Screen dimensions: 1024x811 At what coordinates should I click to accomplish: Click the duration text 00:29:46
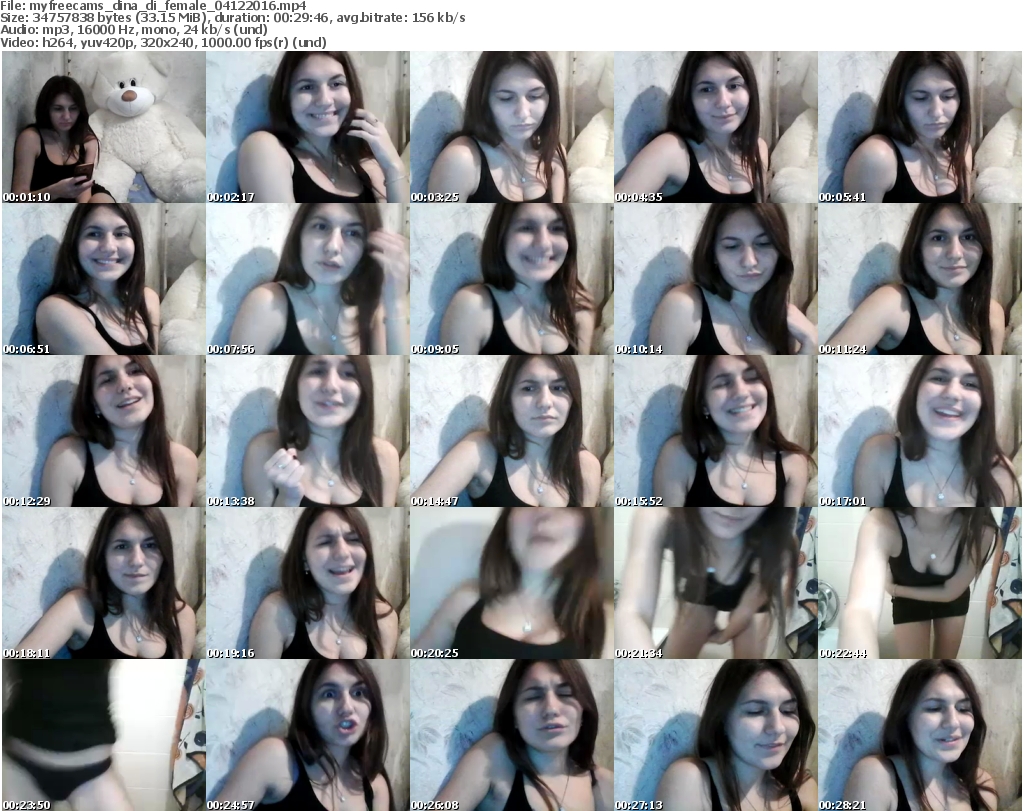297,18
